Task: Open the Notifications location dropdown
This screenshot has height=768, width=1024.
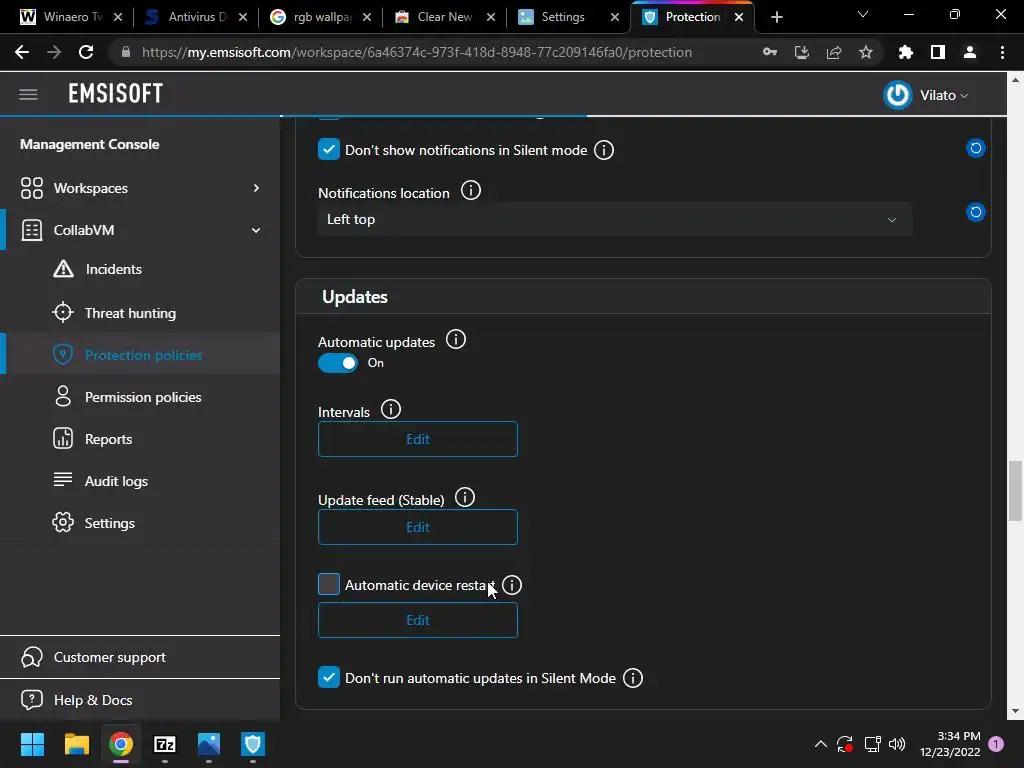Action: [615, 219]
